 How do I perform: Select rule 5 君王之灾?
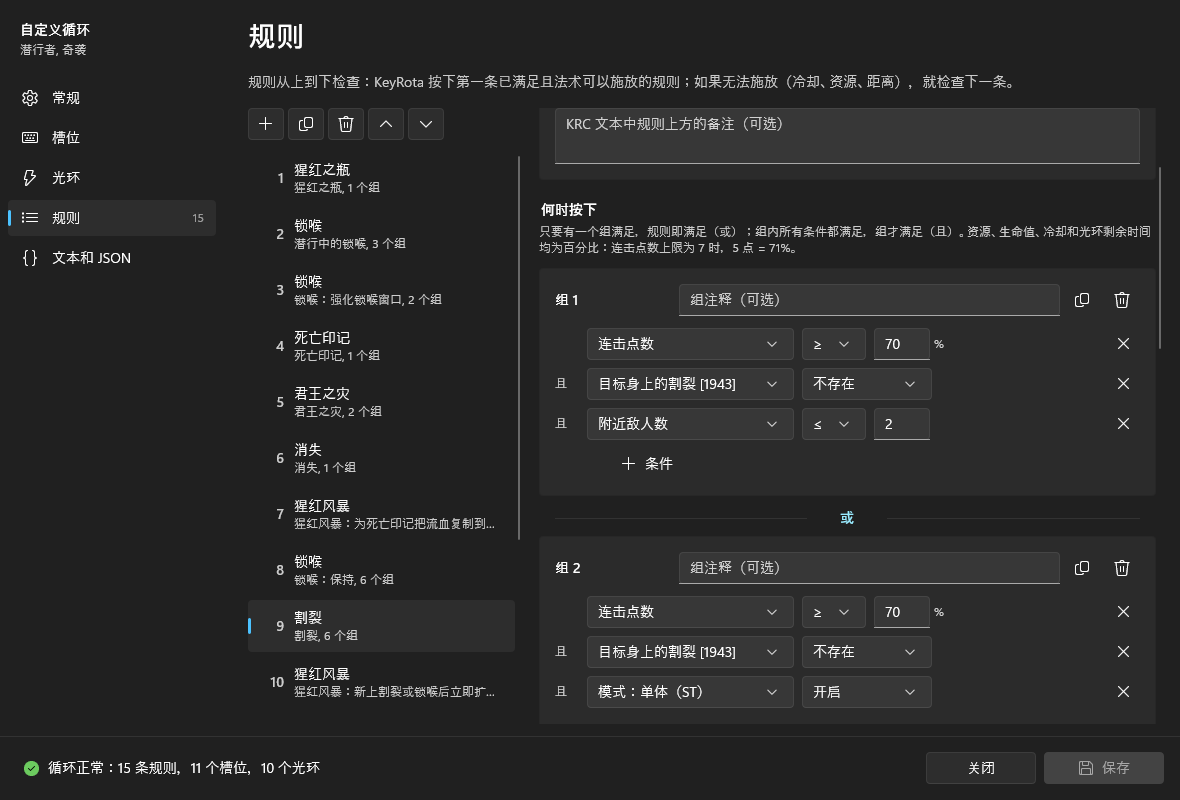click(382, 402)
